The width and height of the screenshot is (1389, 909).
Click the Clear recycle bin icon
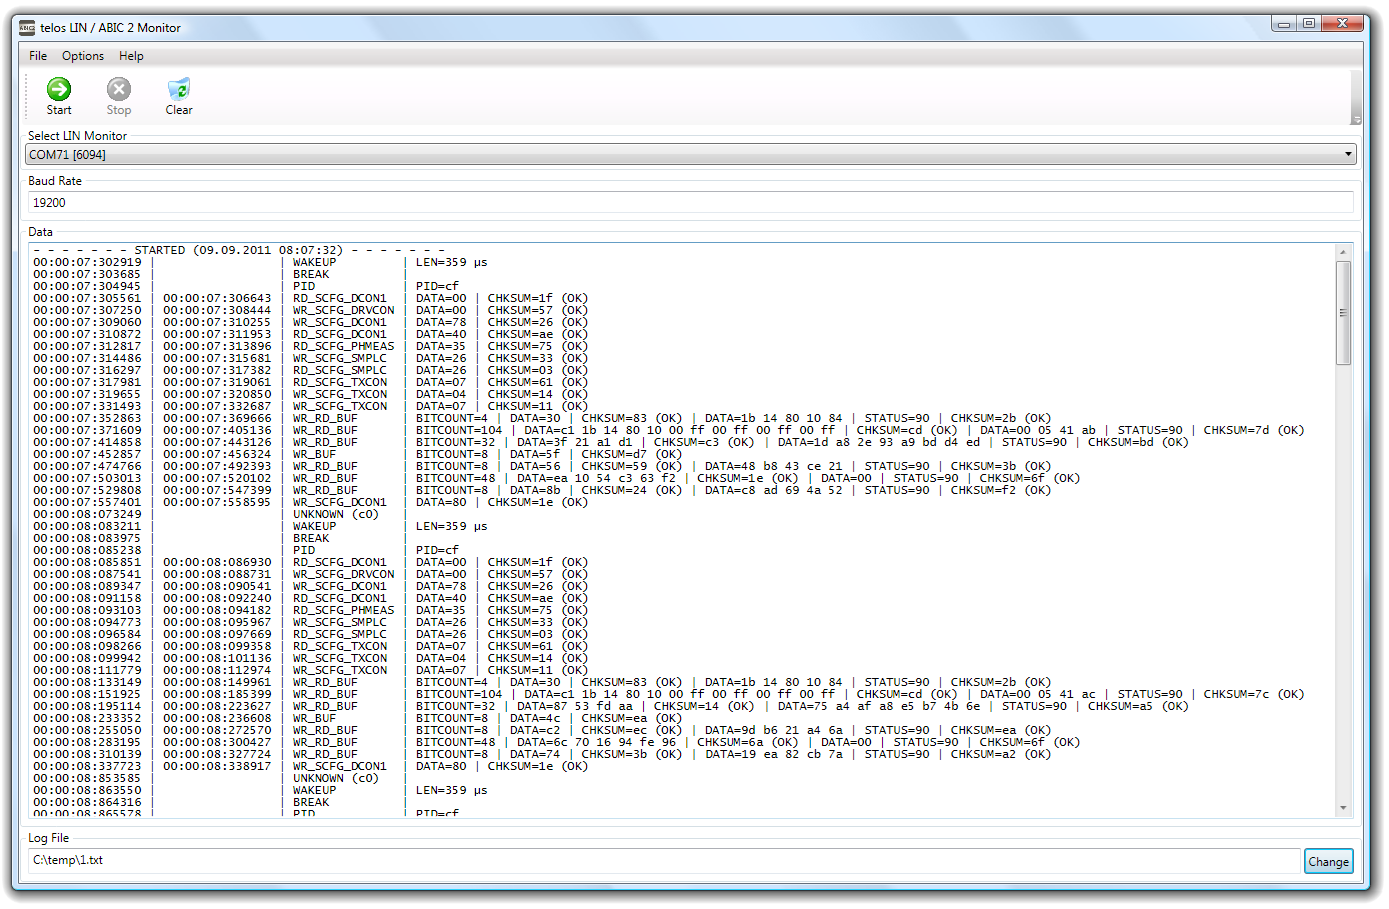coord(179,89)
